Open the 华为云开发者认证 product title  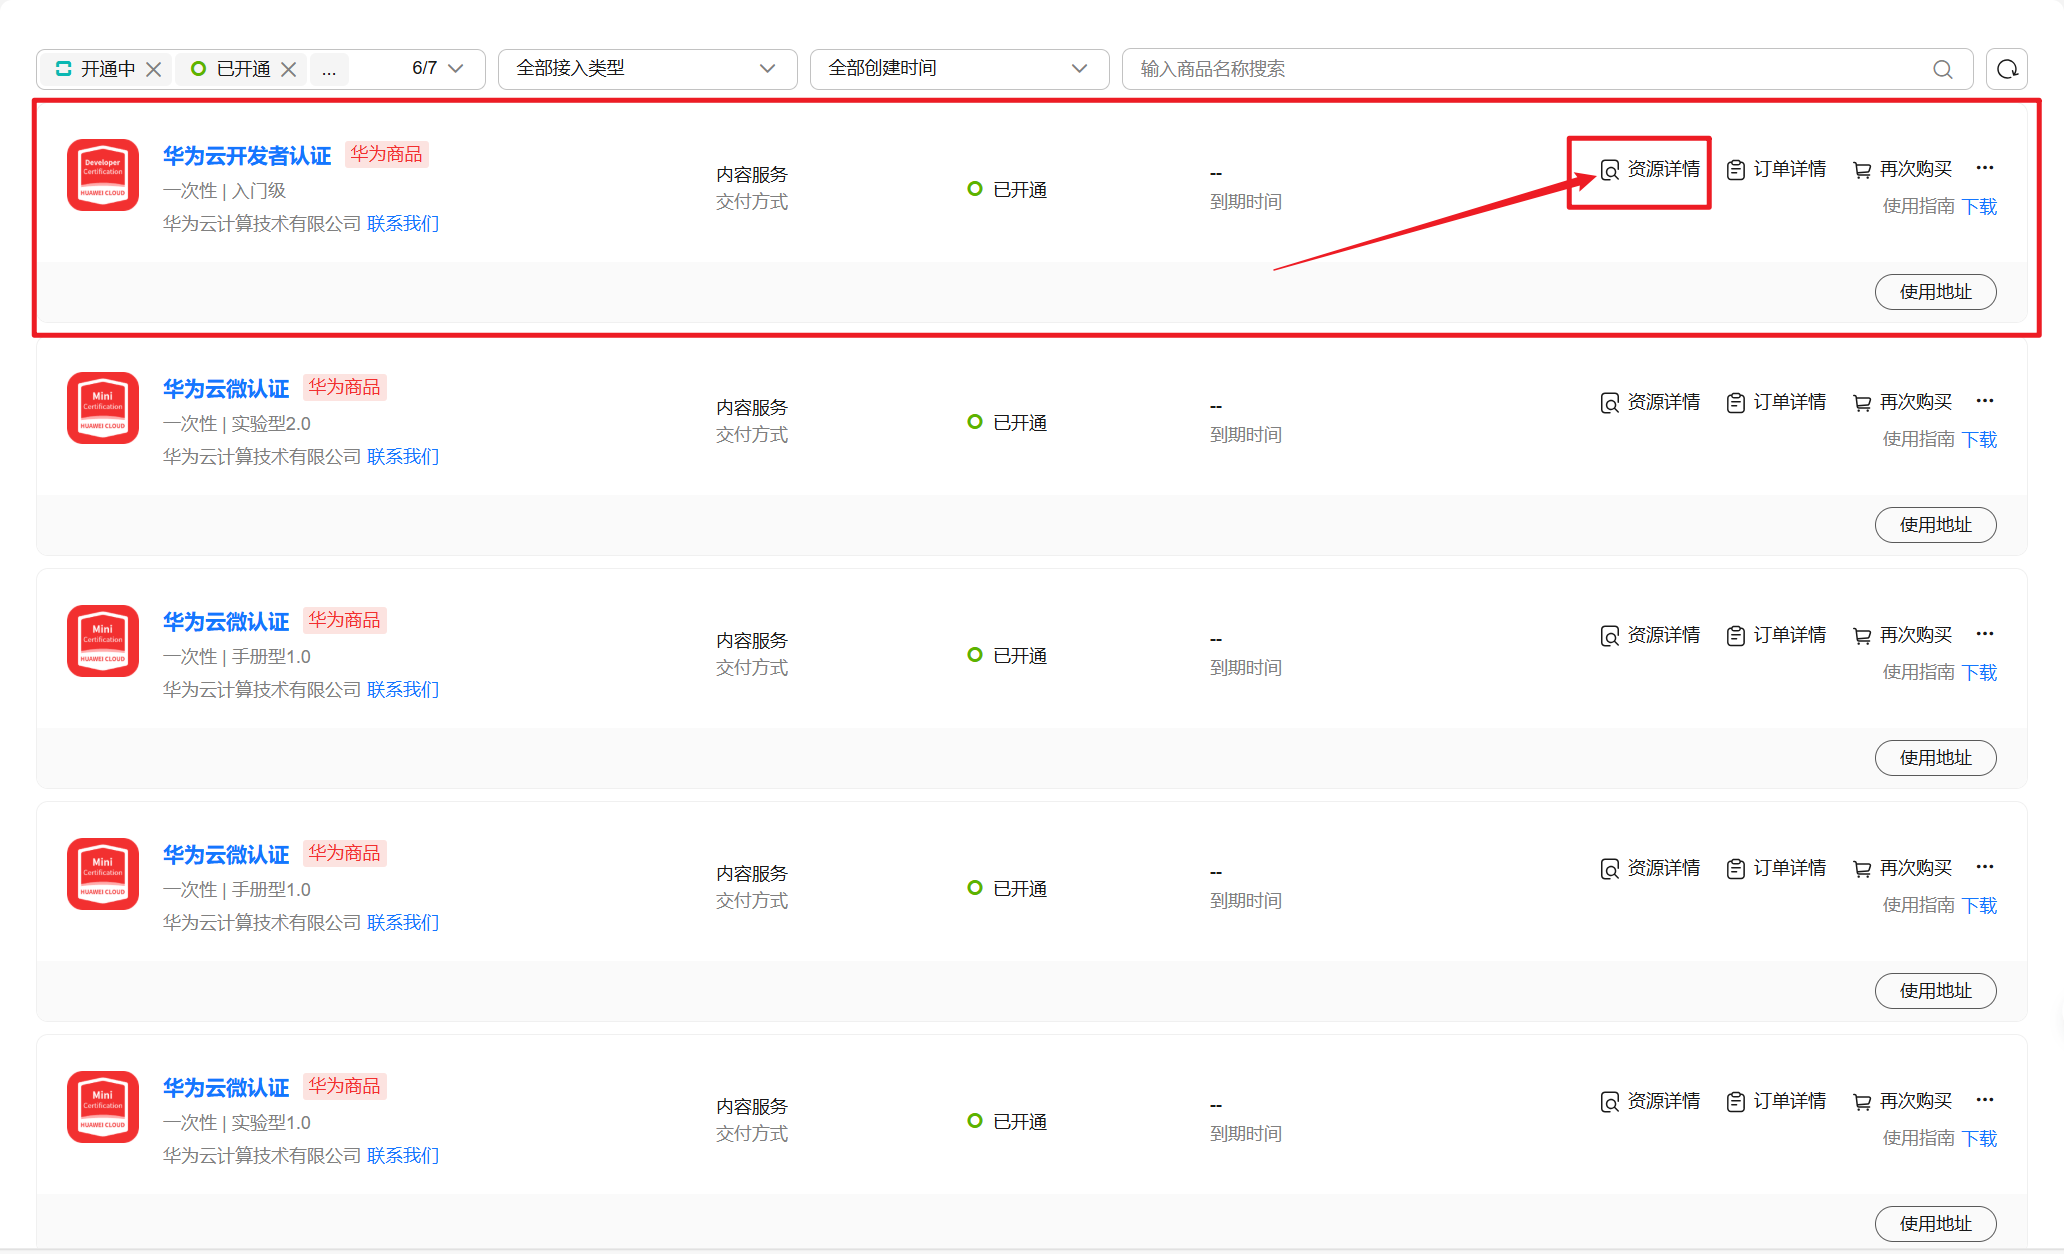pos(247,155)
